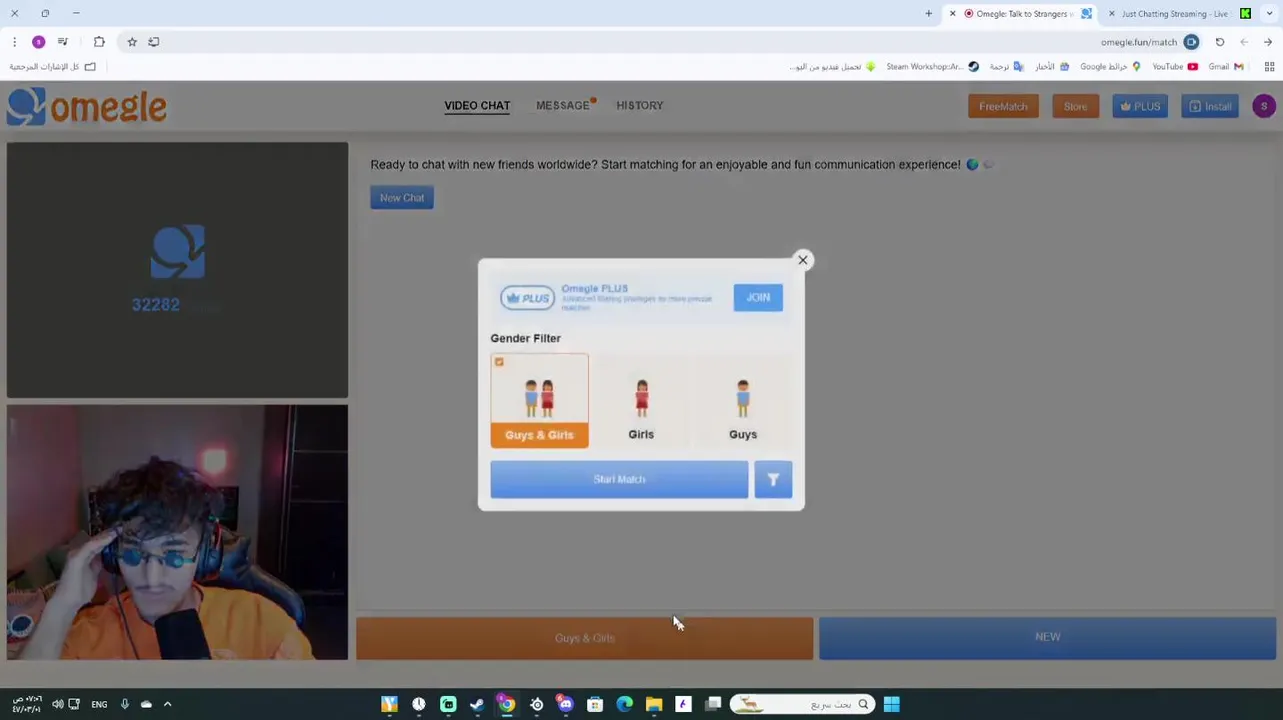1283x720 pixels.
Task: Close the gender filter dialog
Action: 802,260
